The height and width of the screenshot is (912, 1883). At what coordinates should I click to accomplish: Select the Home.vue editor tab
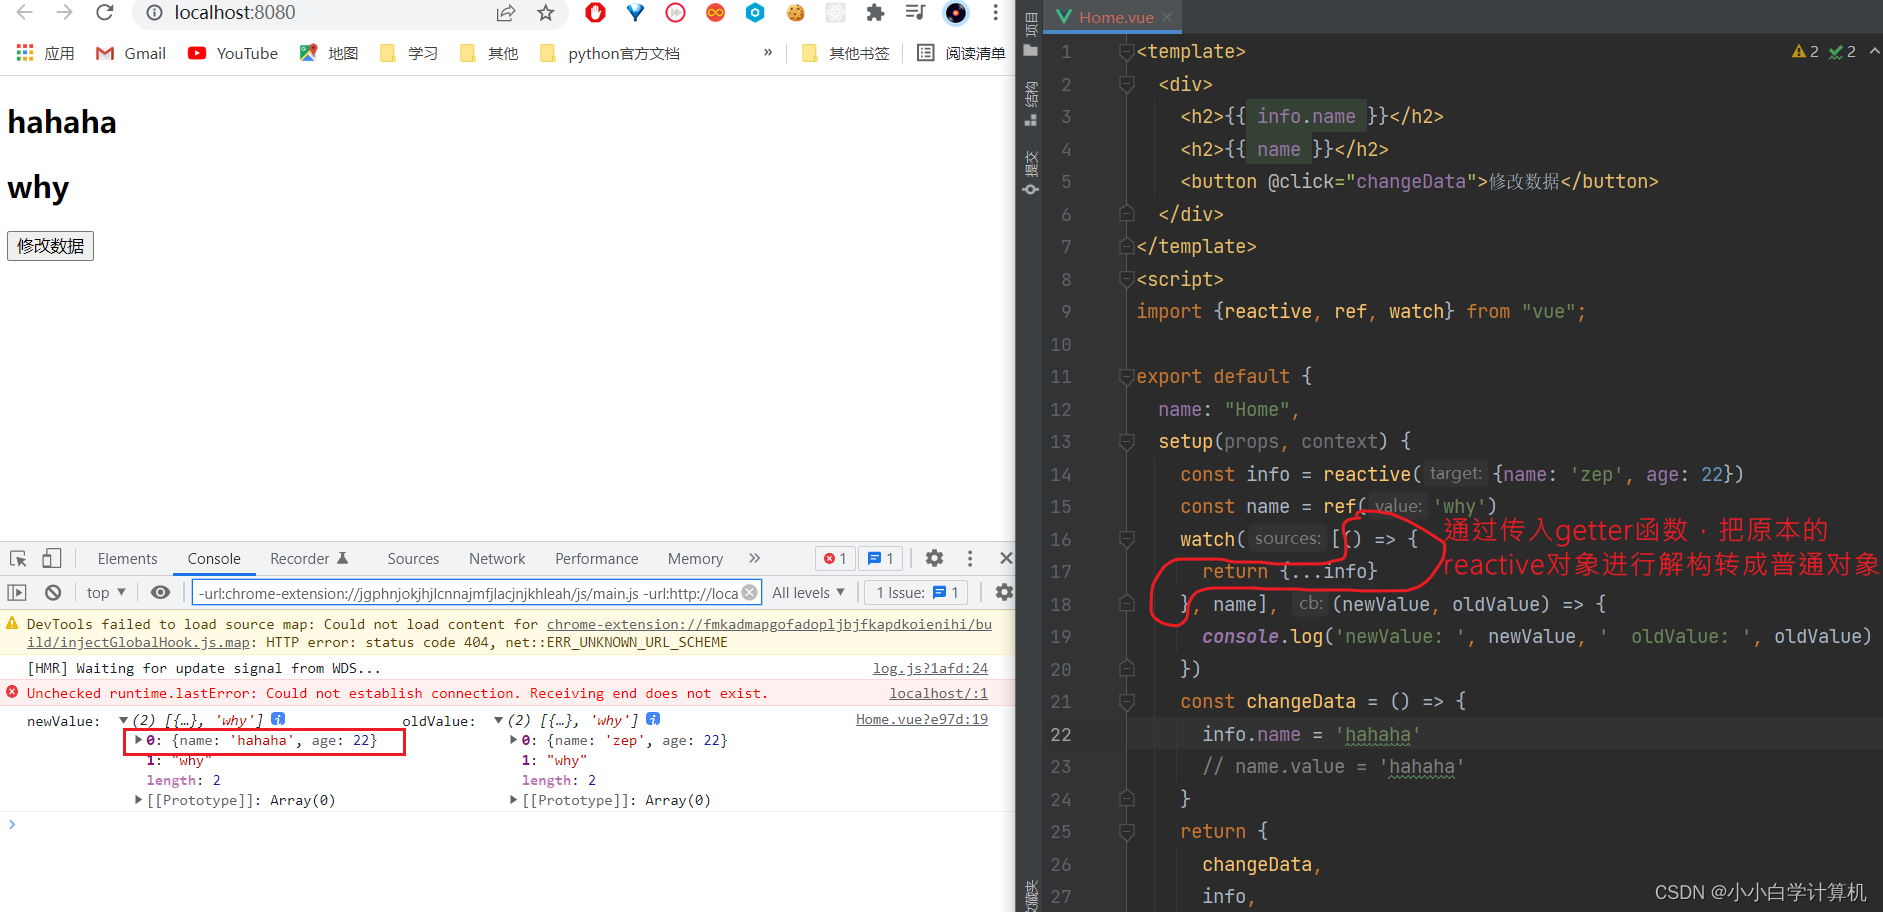pyautogui.click(x=1113, y=17)
